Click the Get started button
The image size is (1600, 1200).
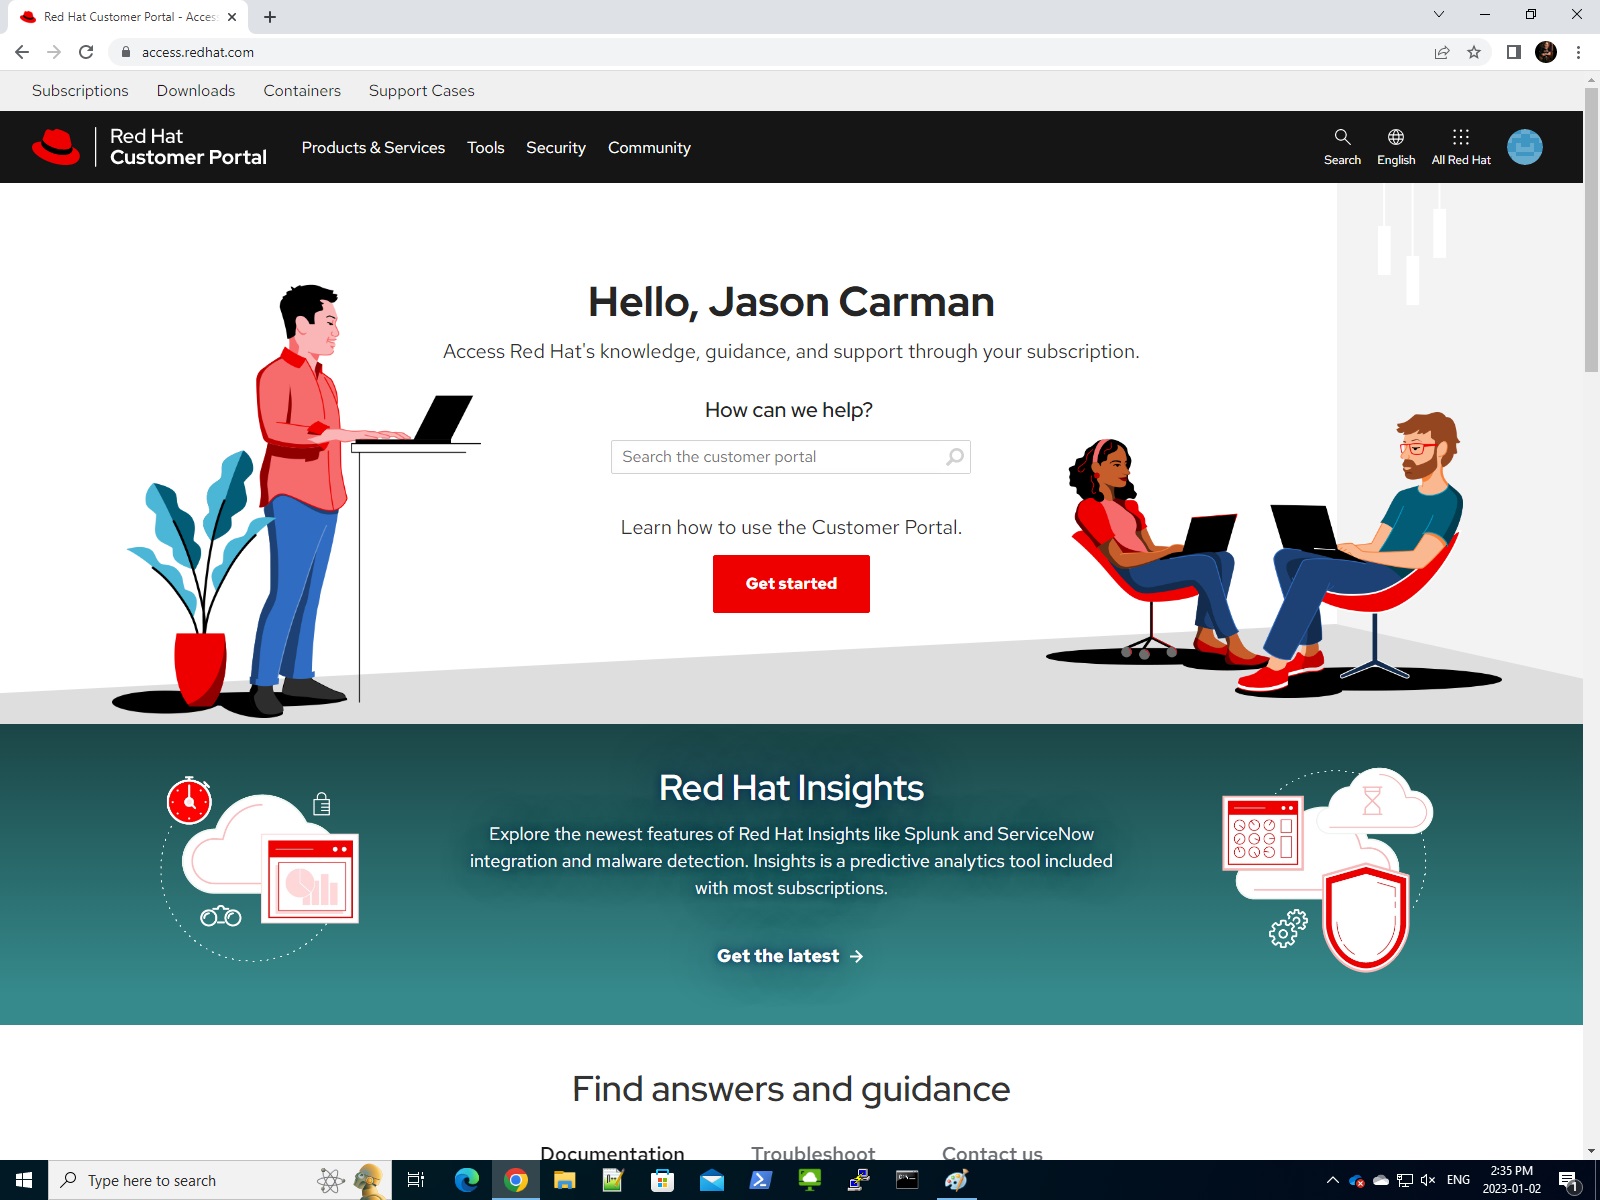[x=791, y=584]
